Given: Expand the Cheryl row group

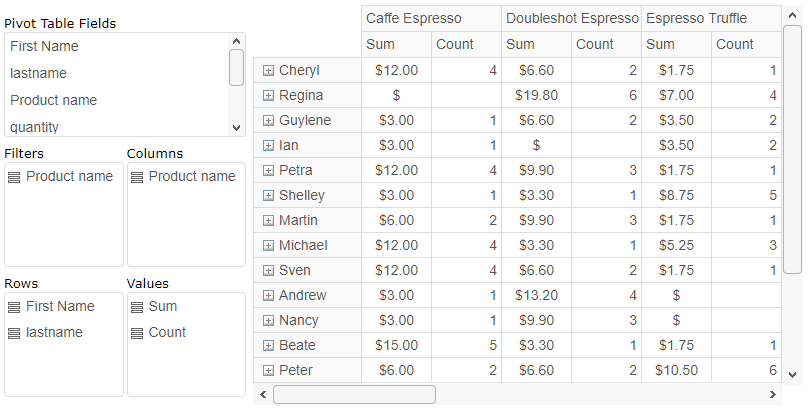Looking at the screenshot, I should point(268,70).
